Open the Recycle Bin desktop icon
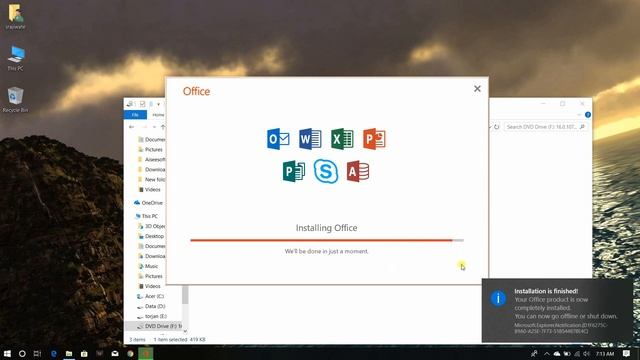Screen dimensions: 640x360 pos(15,100)
